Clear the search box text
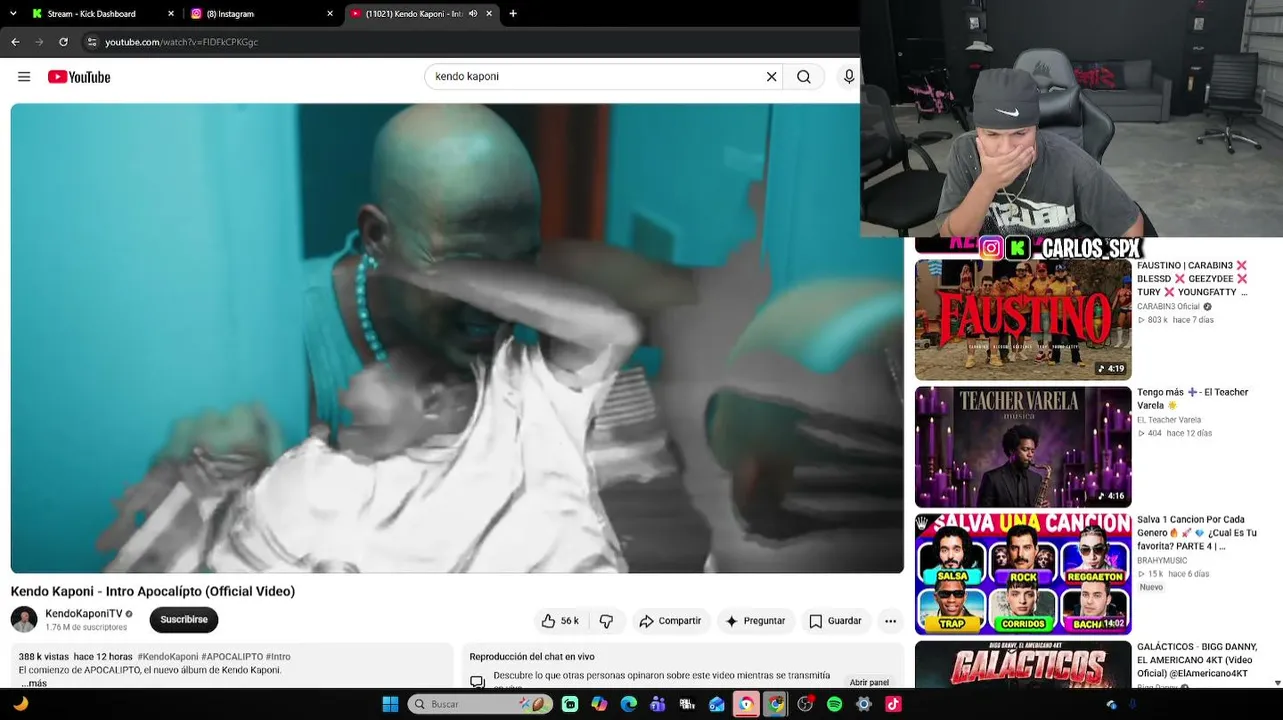Image resolution: width=1283 pixels, height=720 pixels. pyautogui.click(x=771, y=77)
